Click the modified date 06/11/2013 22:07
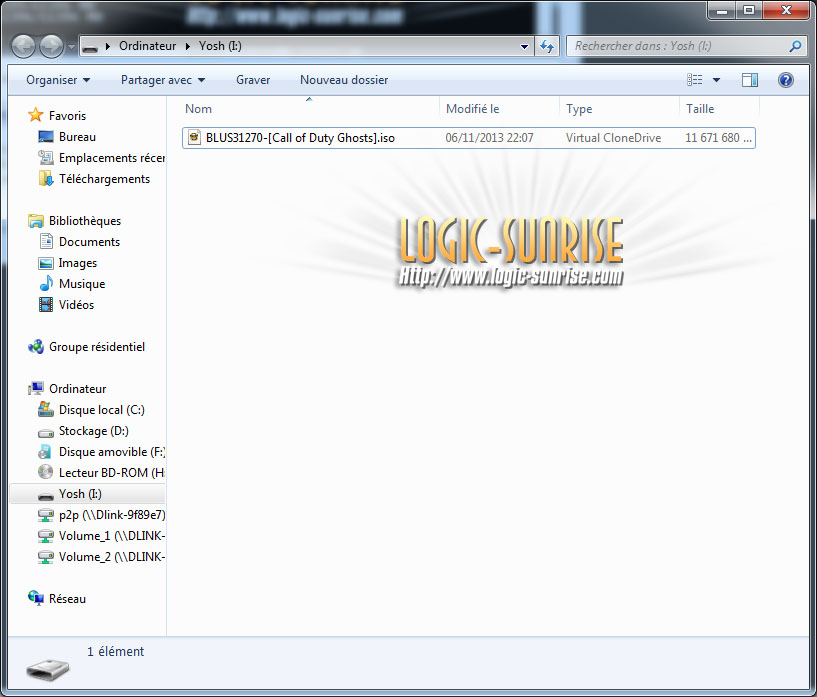The height and width of the screenshot is (697, 817). 489,138
